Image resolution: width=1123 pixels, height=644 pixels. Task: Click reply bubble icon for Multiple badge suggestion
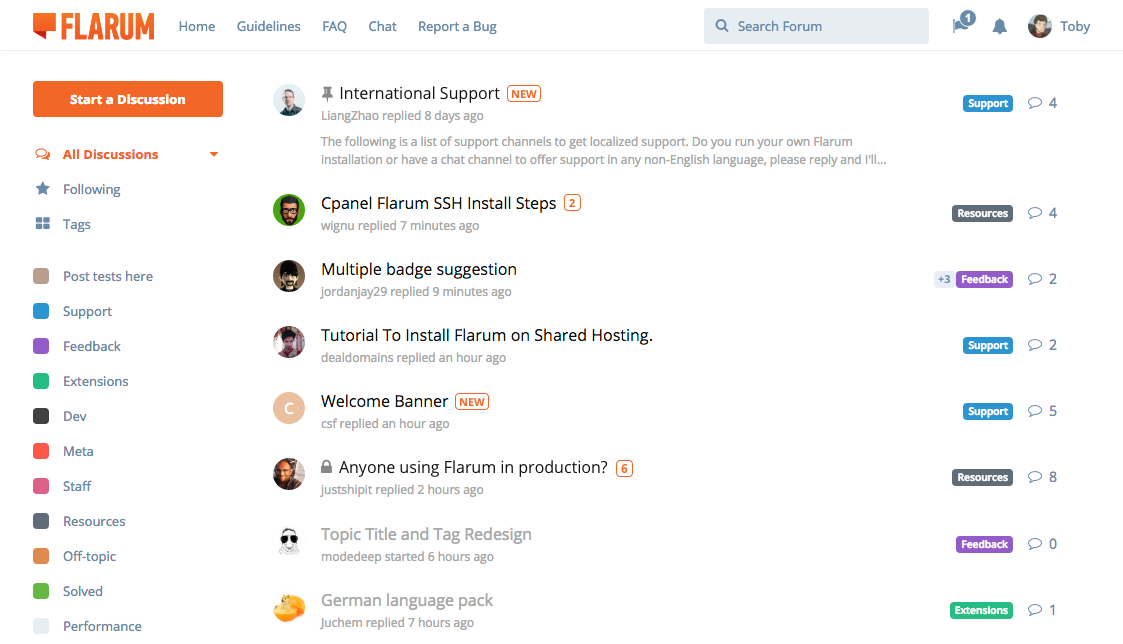click(1034, 279)
